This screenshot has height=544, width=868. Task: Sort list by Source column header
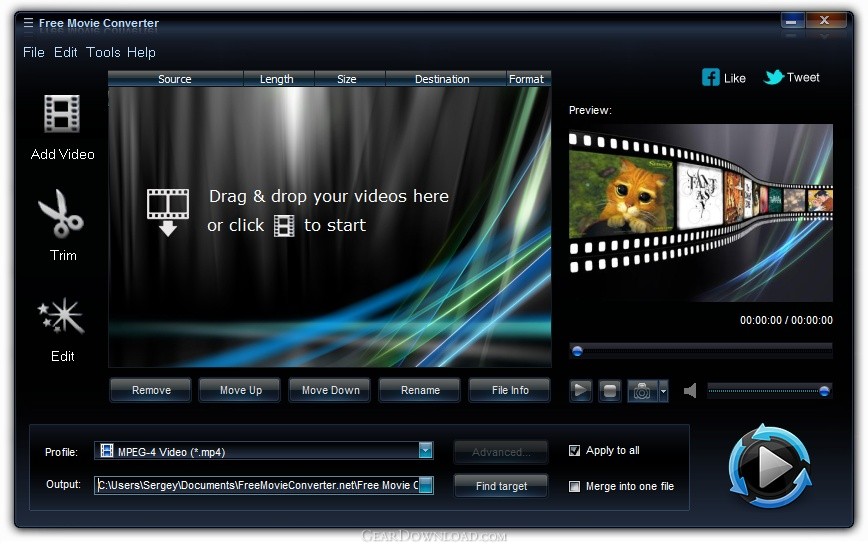175,79
